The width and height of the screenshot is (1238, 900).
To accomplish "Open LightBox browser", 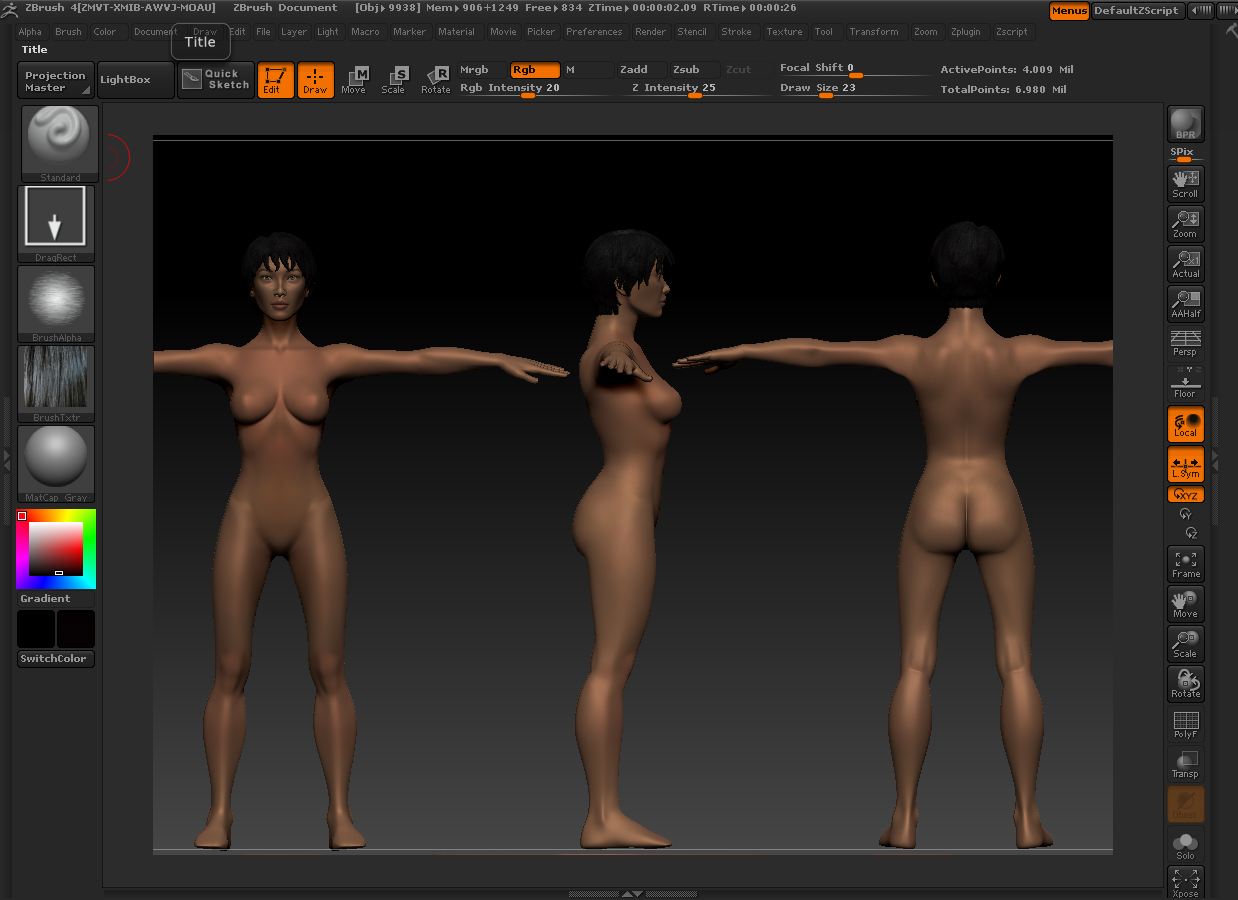I will pyautogui.click(x=136, y=81).
